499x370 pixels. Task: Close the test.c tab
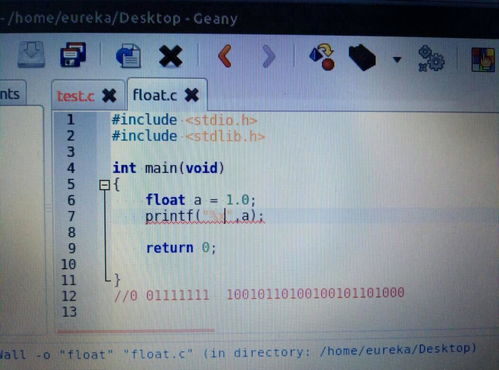[109, 96]
